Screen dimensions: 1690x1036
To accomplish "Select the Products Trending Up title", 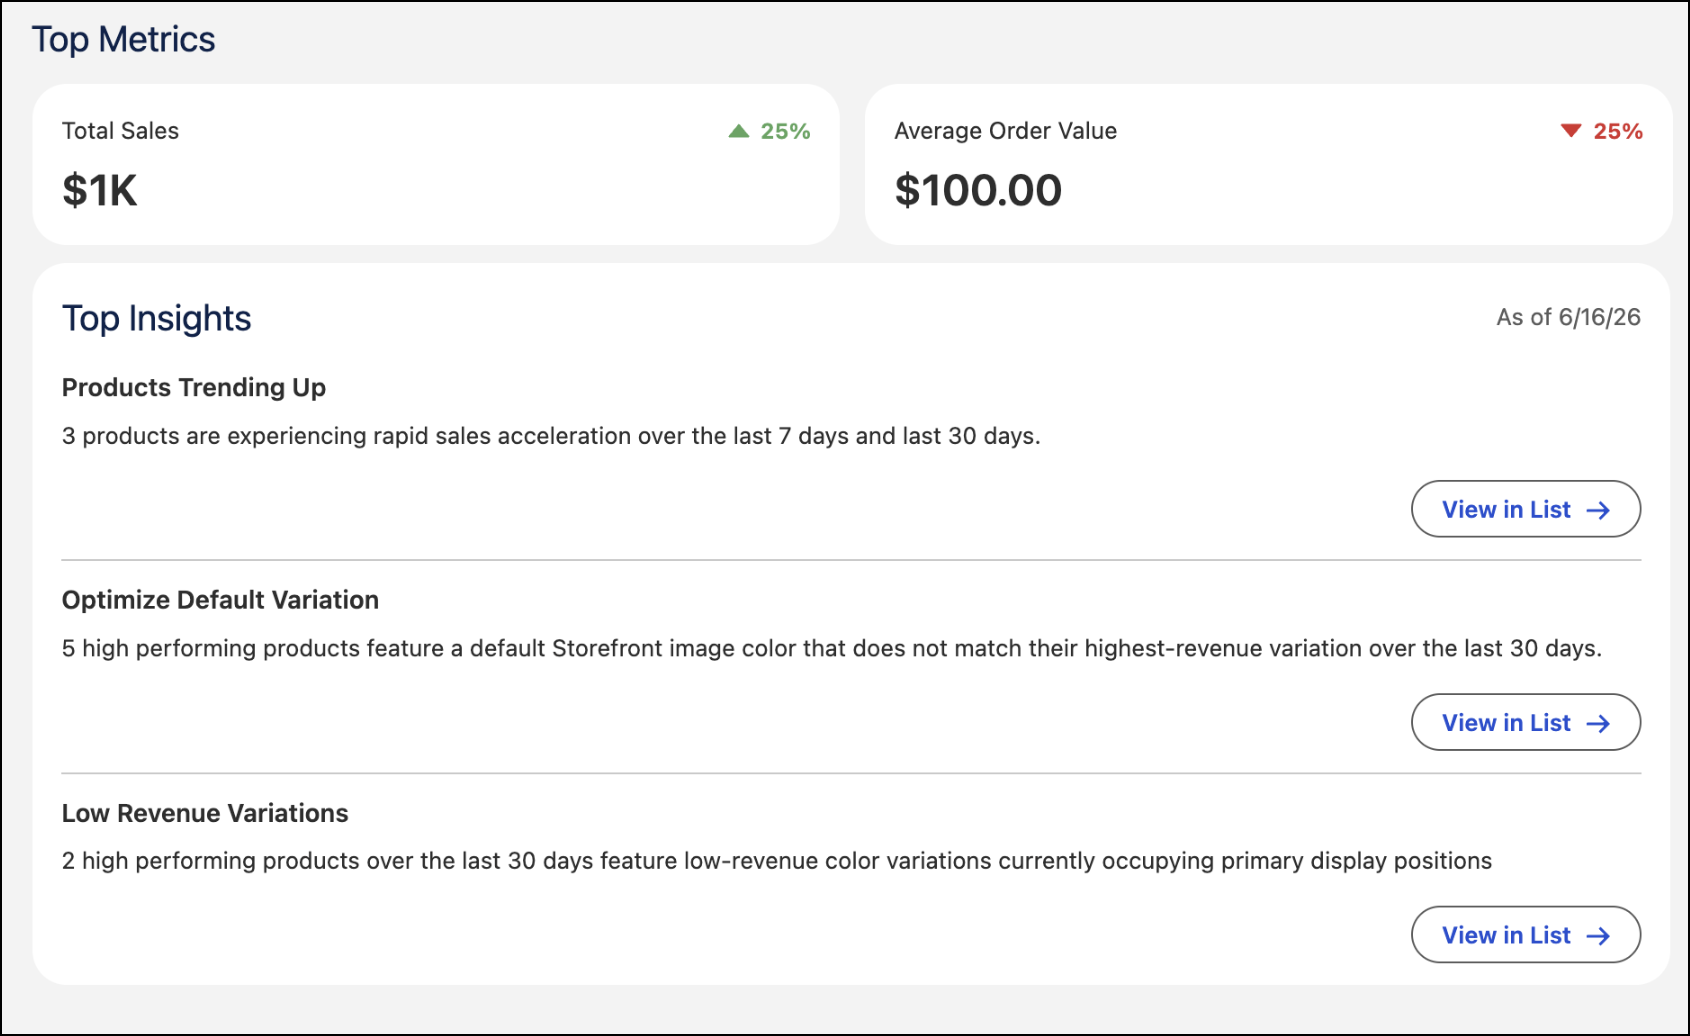I will [194, 388].
